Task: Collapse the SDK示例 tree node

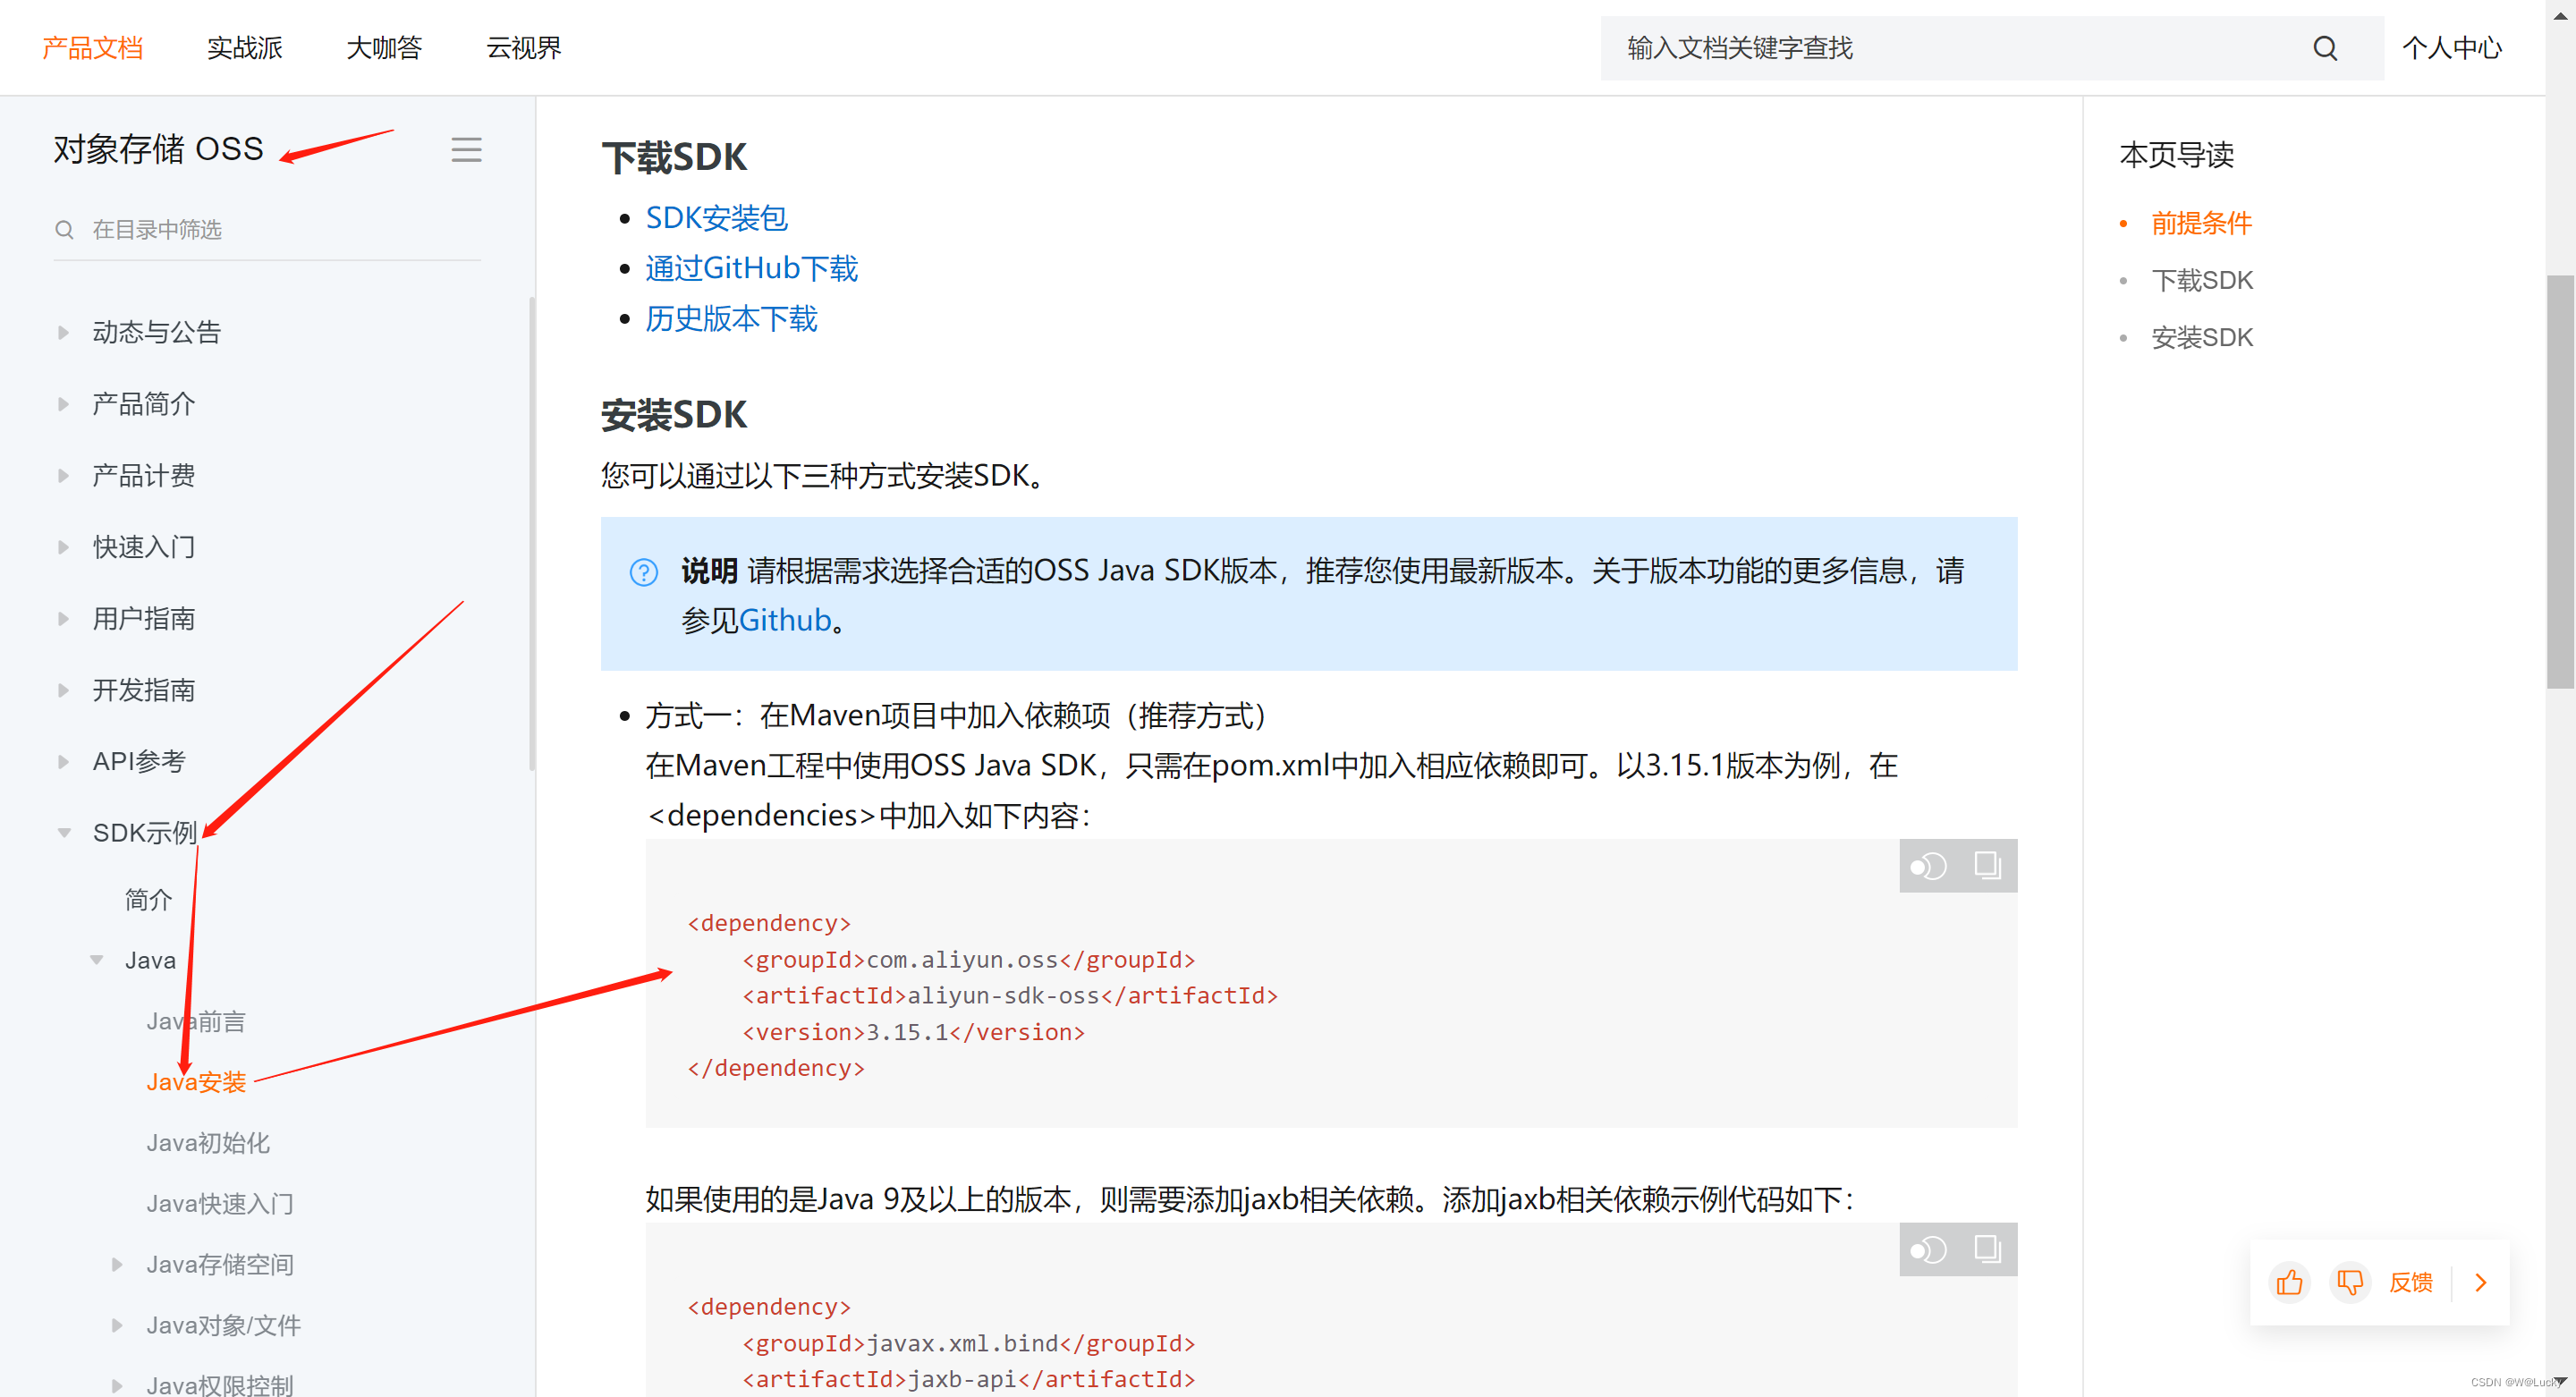Action: click(64, 832)
